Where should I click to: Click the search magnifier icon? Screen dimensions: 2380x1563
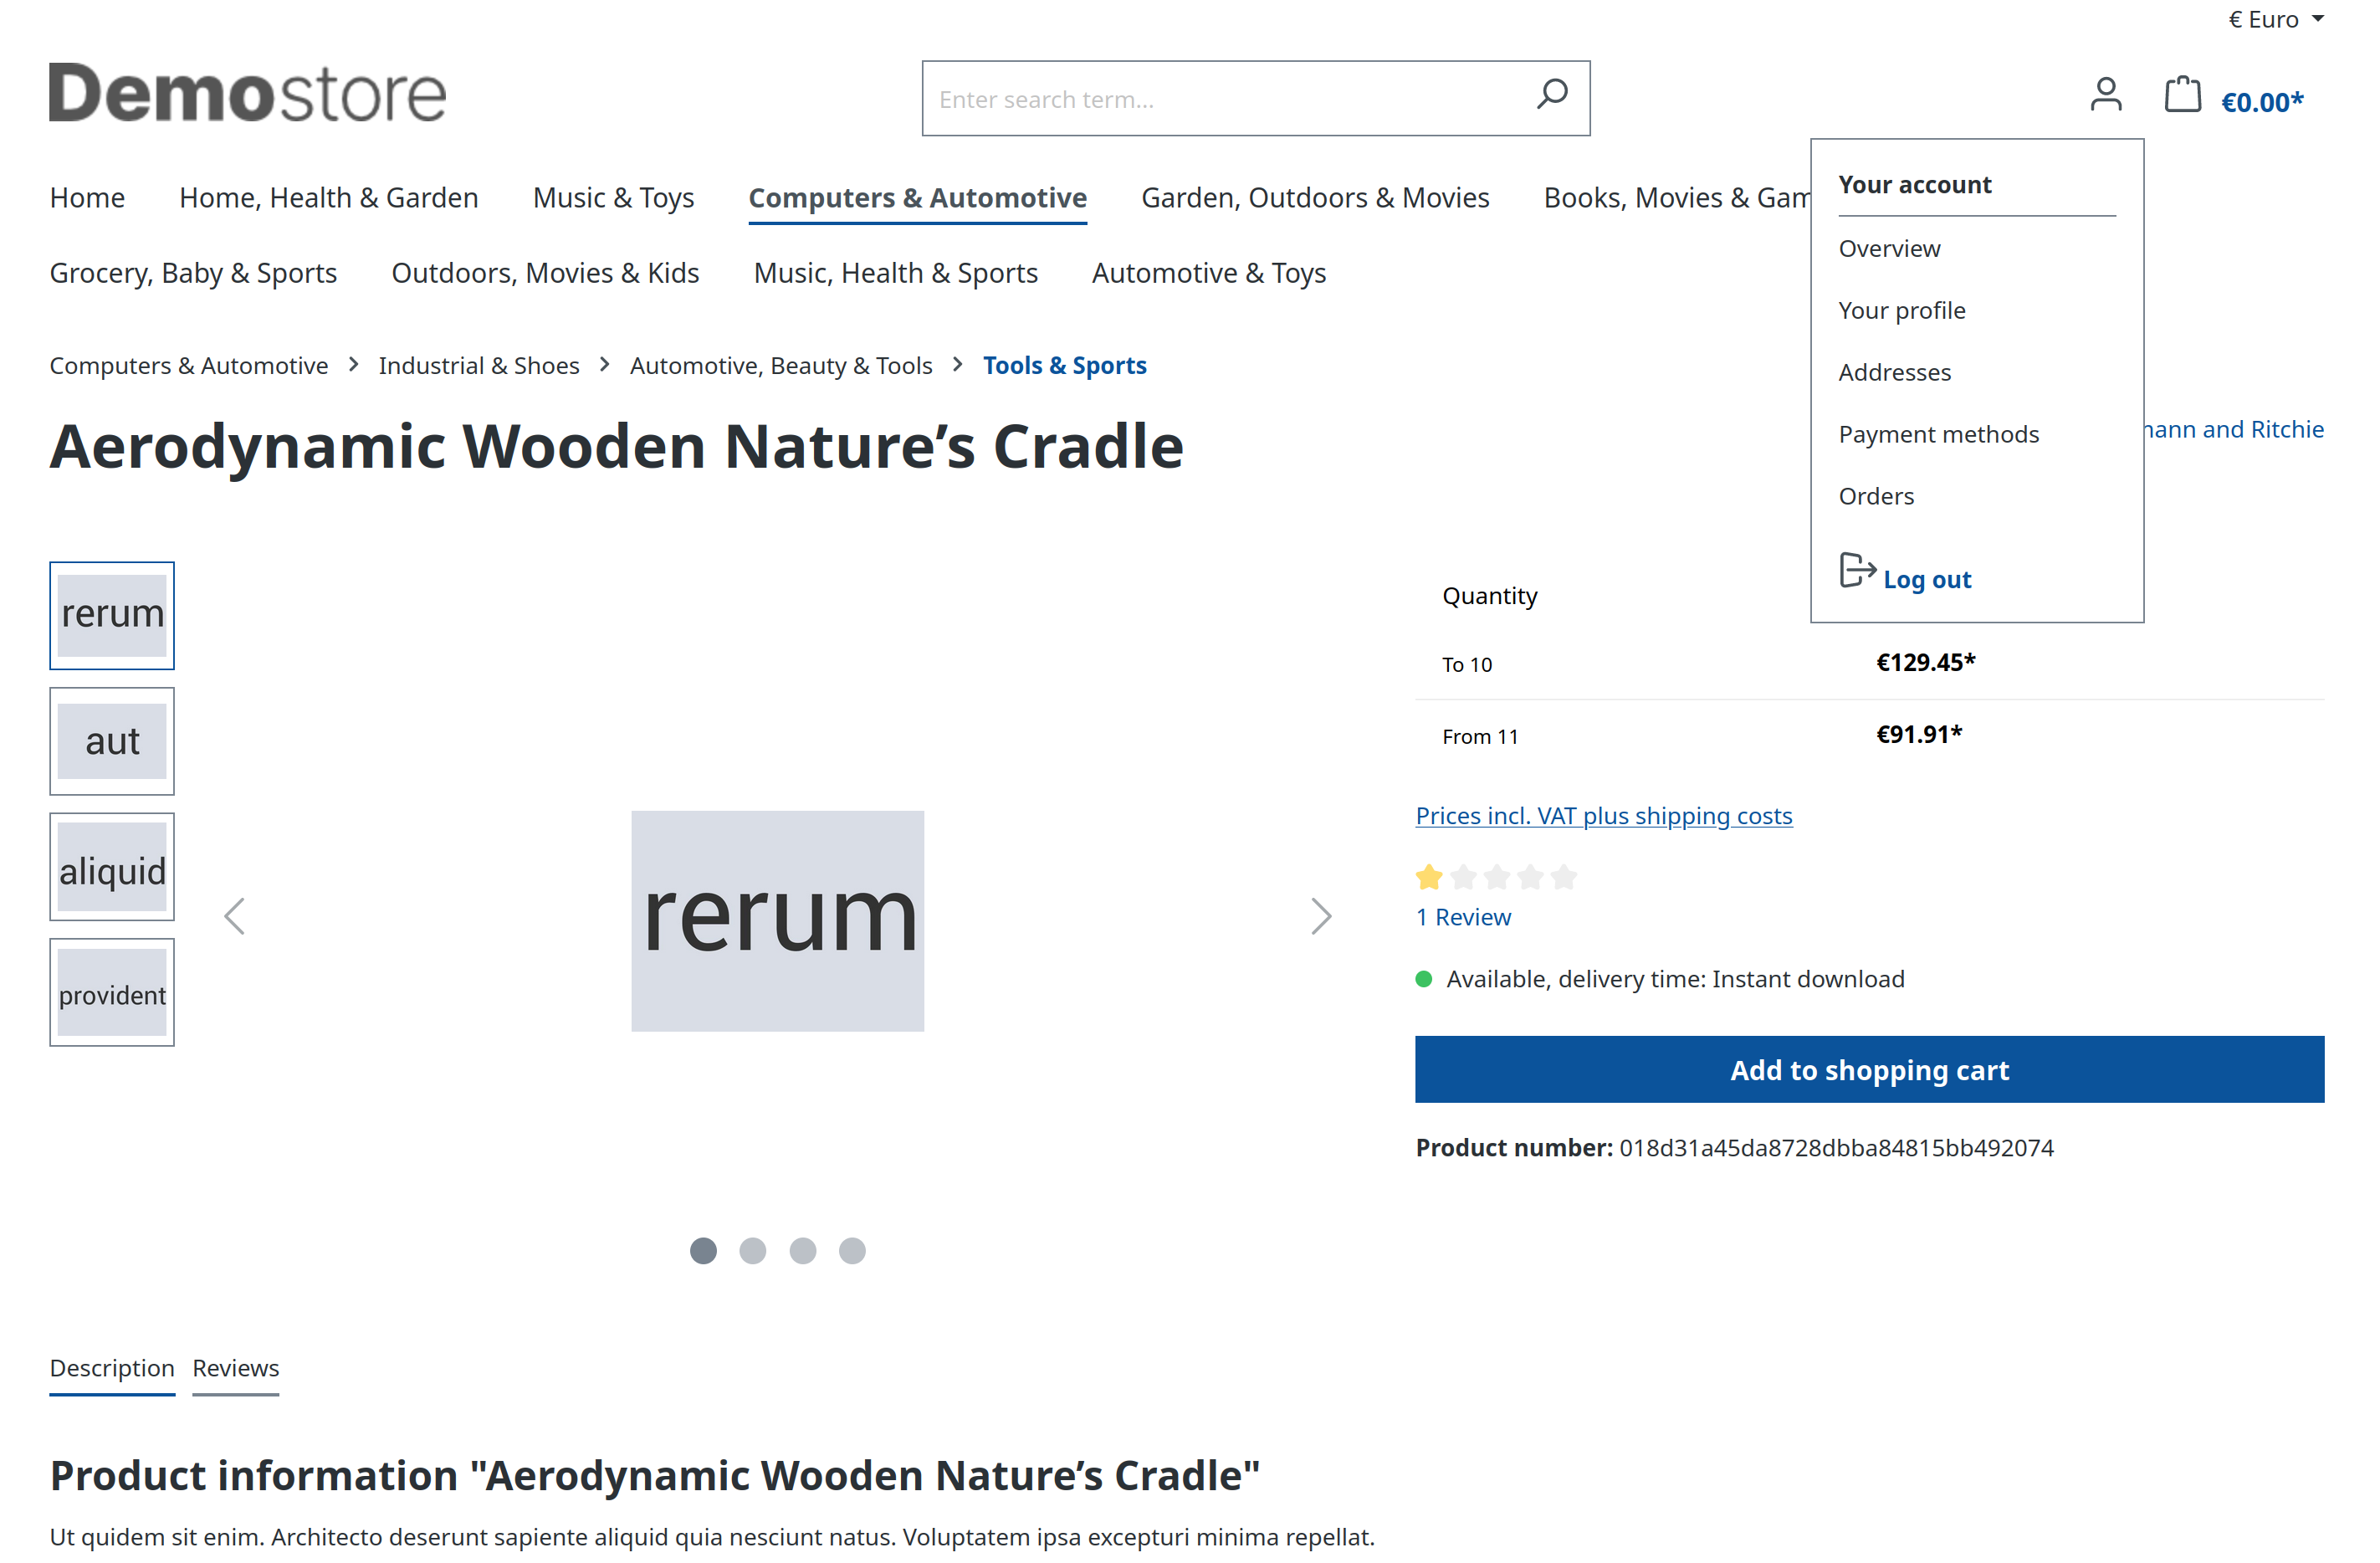(x=1552, y=95)
